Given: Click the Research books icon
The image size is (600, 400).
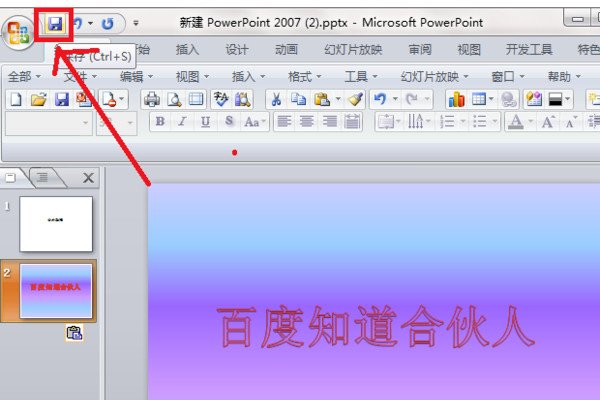Looking at the screenshot, I should [x=243, y=100].
